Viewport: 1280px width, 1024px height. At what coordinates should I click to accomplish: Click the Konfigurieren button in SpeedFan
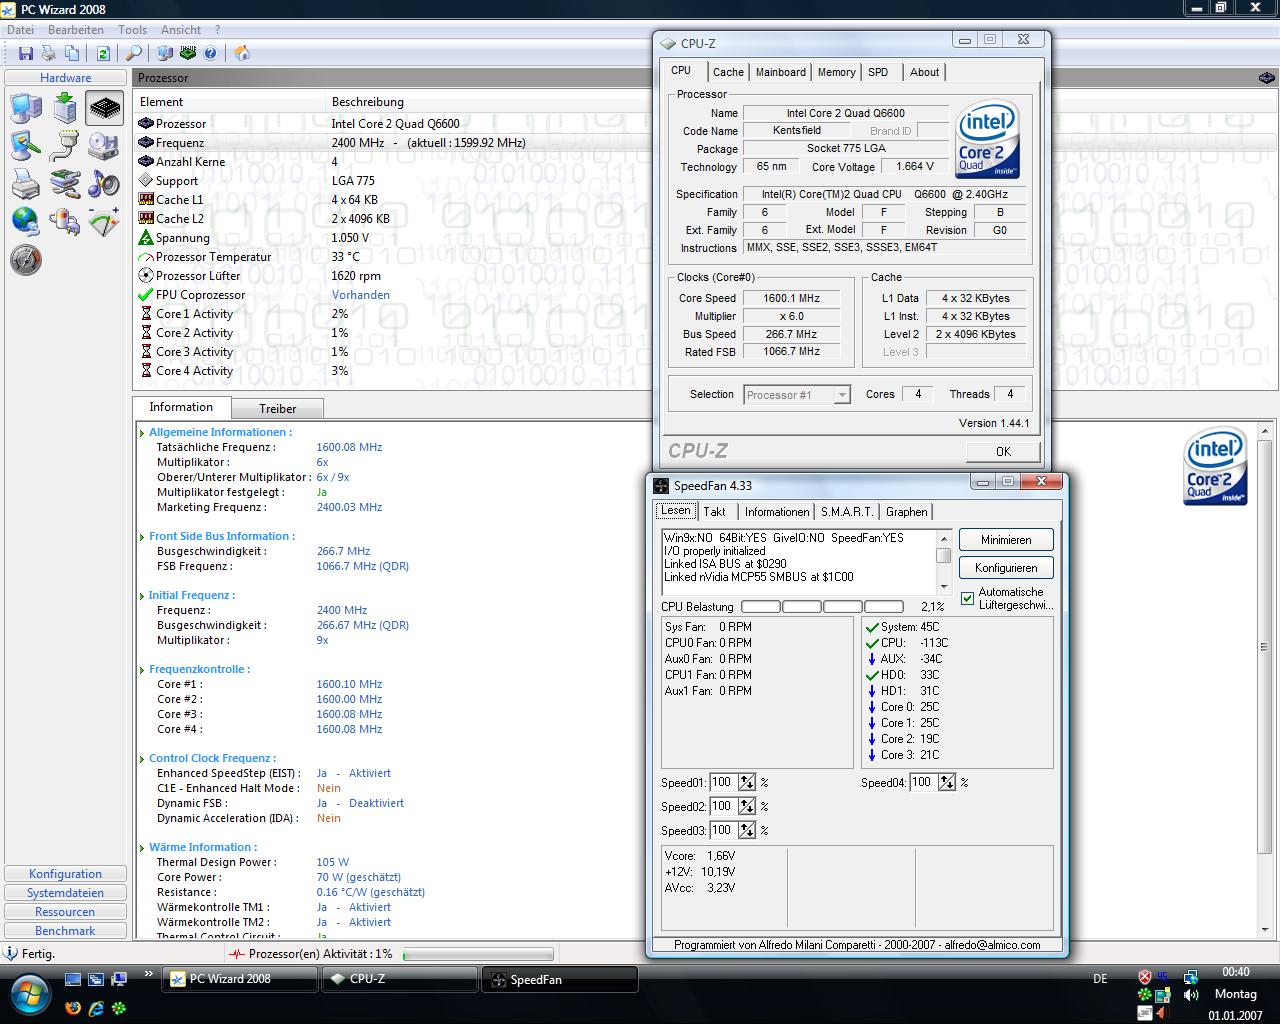click(1006, 568)
